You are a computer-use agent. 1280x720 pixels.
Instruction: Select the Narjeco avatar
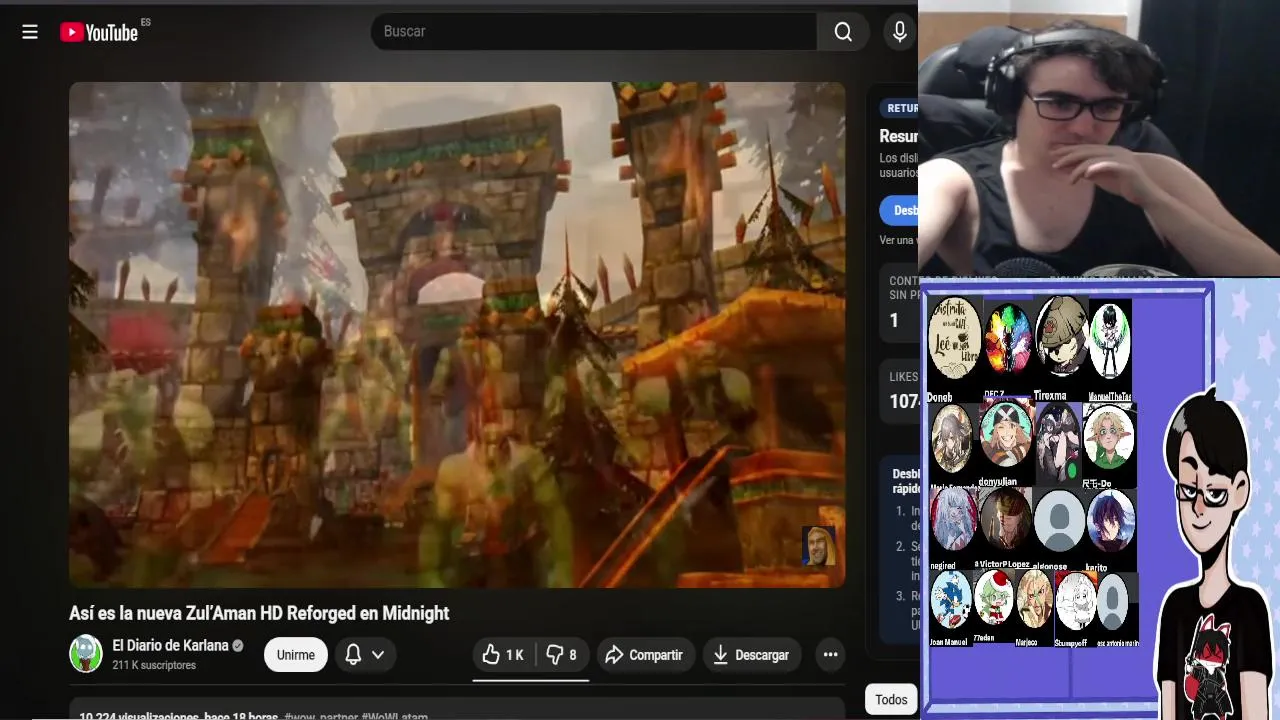(x=1034, y=600)
